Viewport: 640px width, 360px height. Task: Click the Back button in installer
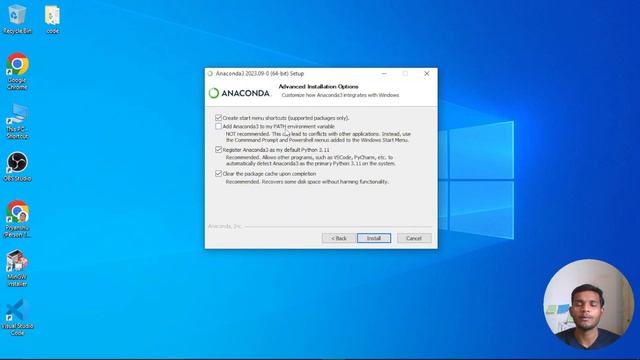point(338,238)
